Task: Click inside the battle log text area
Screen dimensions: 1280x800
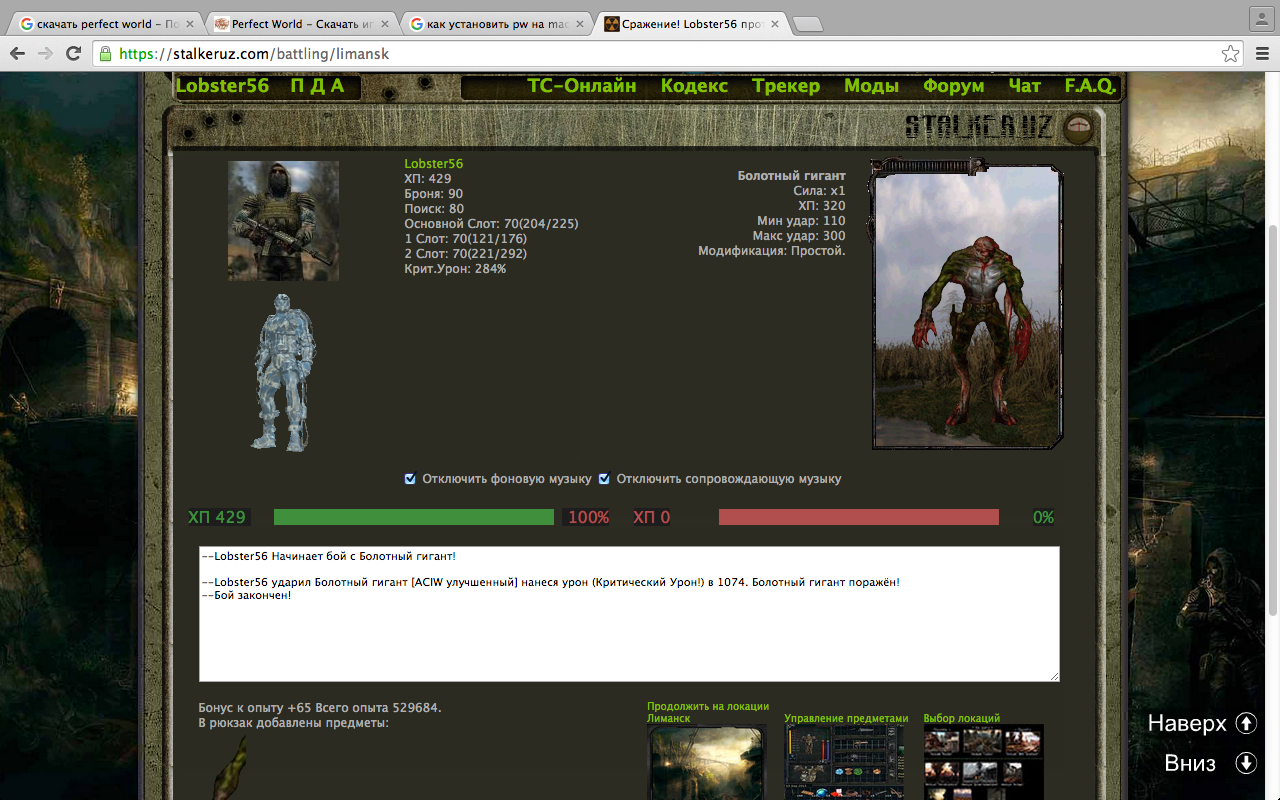Action: 628,630
